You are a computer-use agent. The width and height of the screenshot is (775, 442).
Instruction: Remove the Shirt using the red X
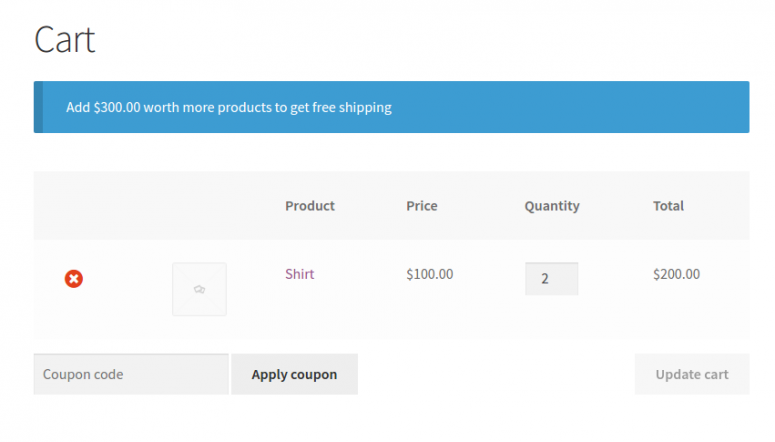[x=74, y=279]
